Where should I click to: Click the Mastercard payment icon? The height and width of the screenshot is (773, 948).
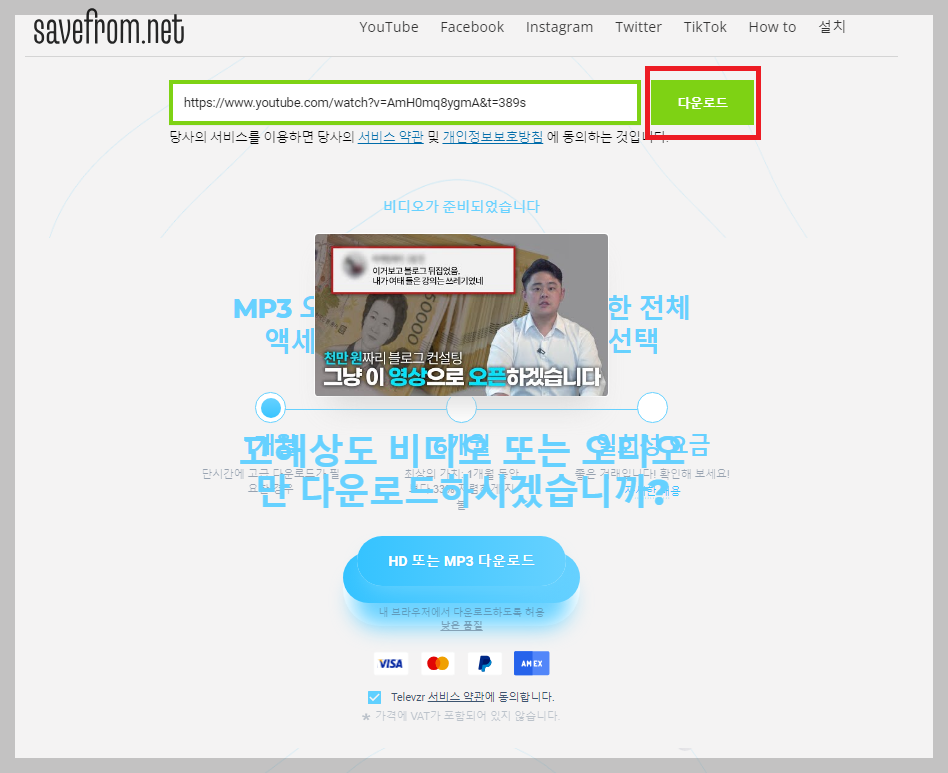(x=438, y=664)
